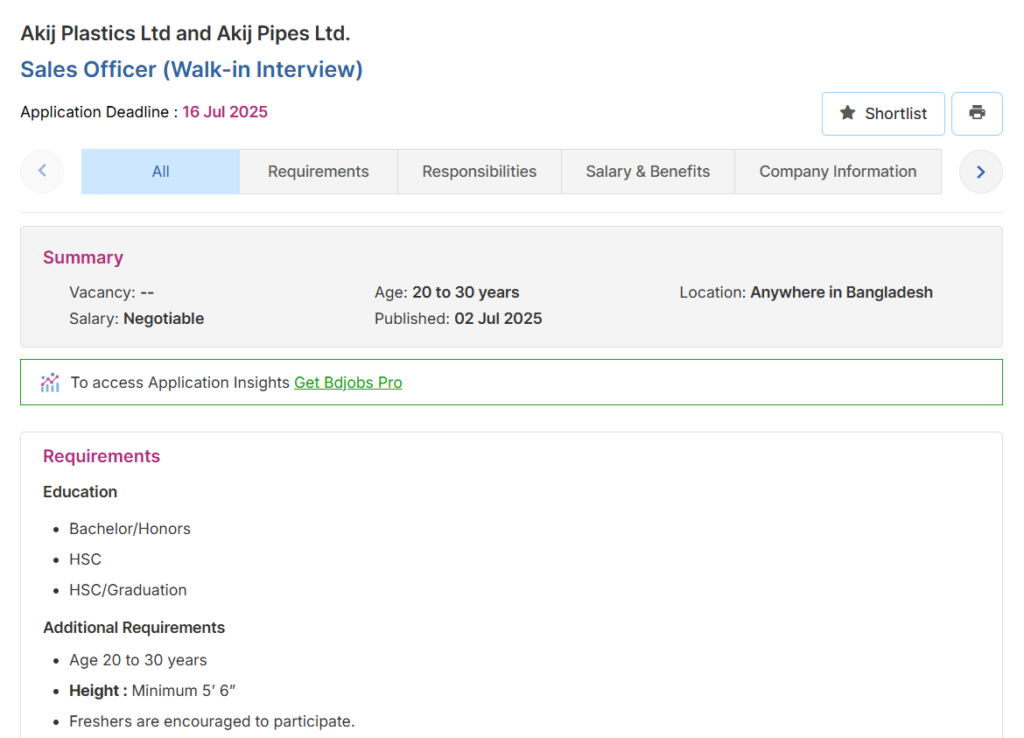Switch to the Requirements tab

point(318,171)
